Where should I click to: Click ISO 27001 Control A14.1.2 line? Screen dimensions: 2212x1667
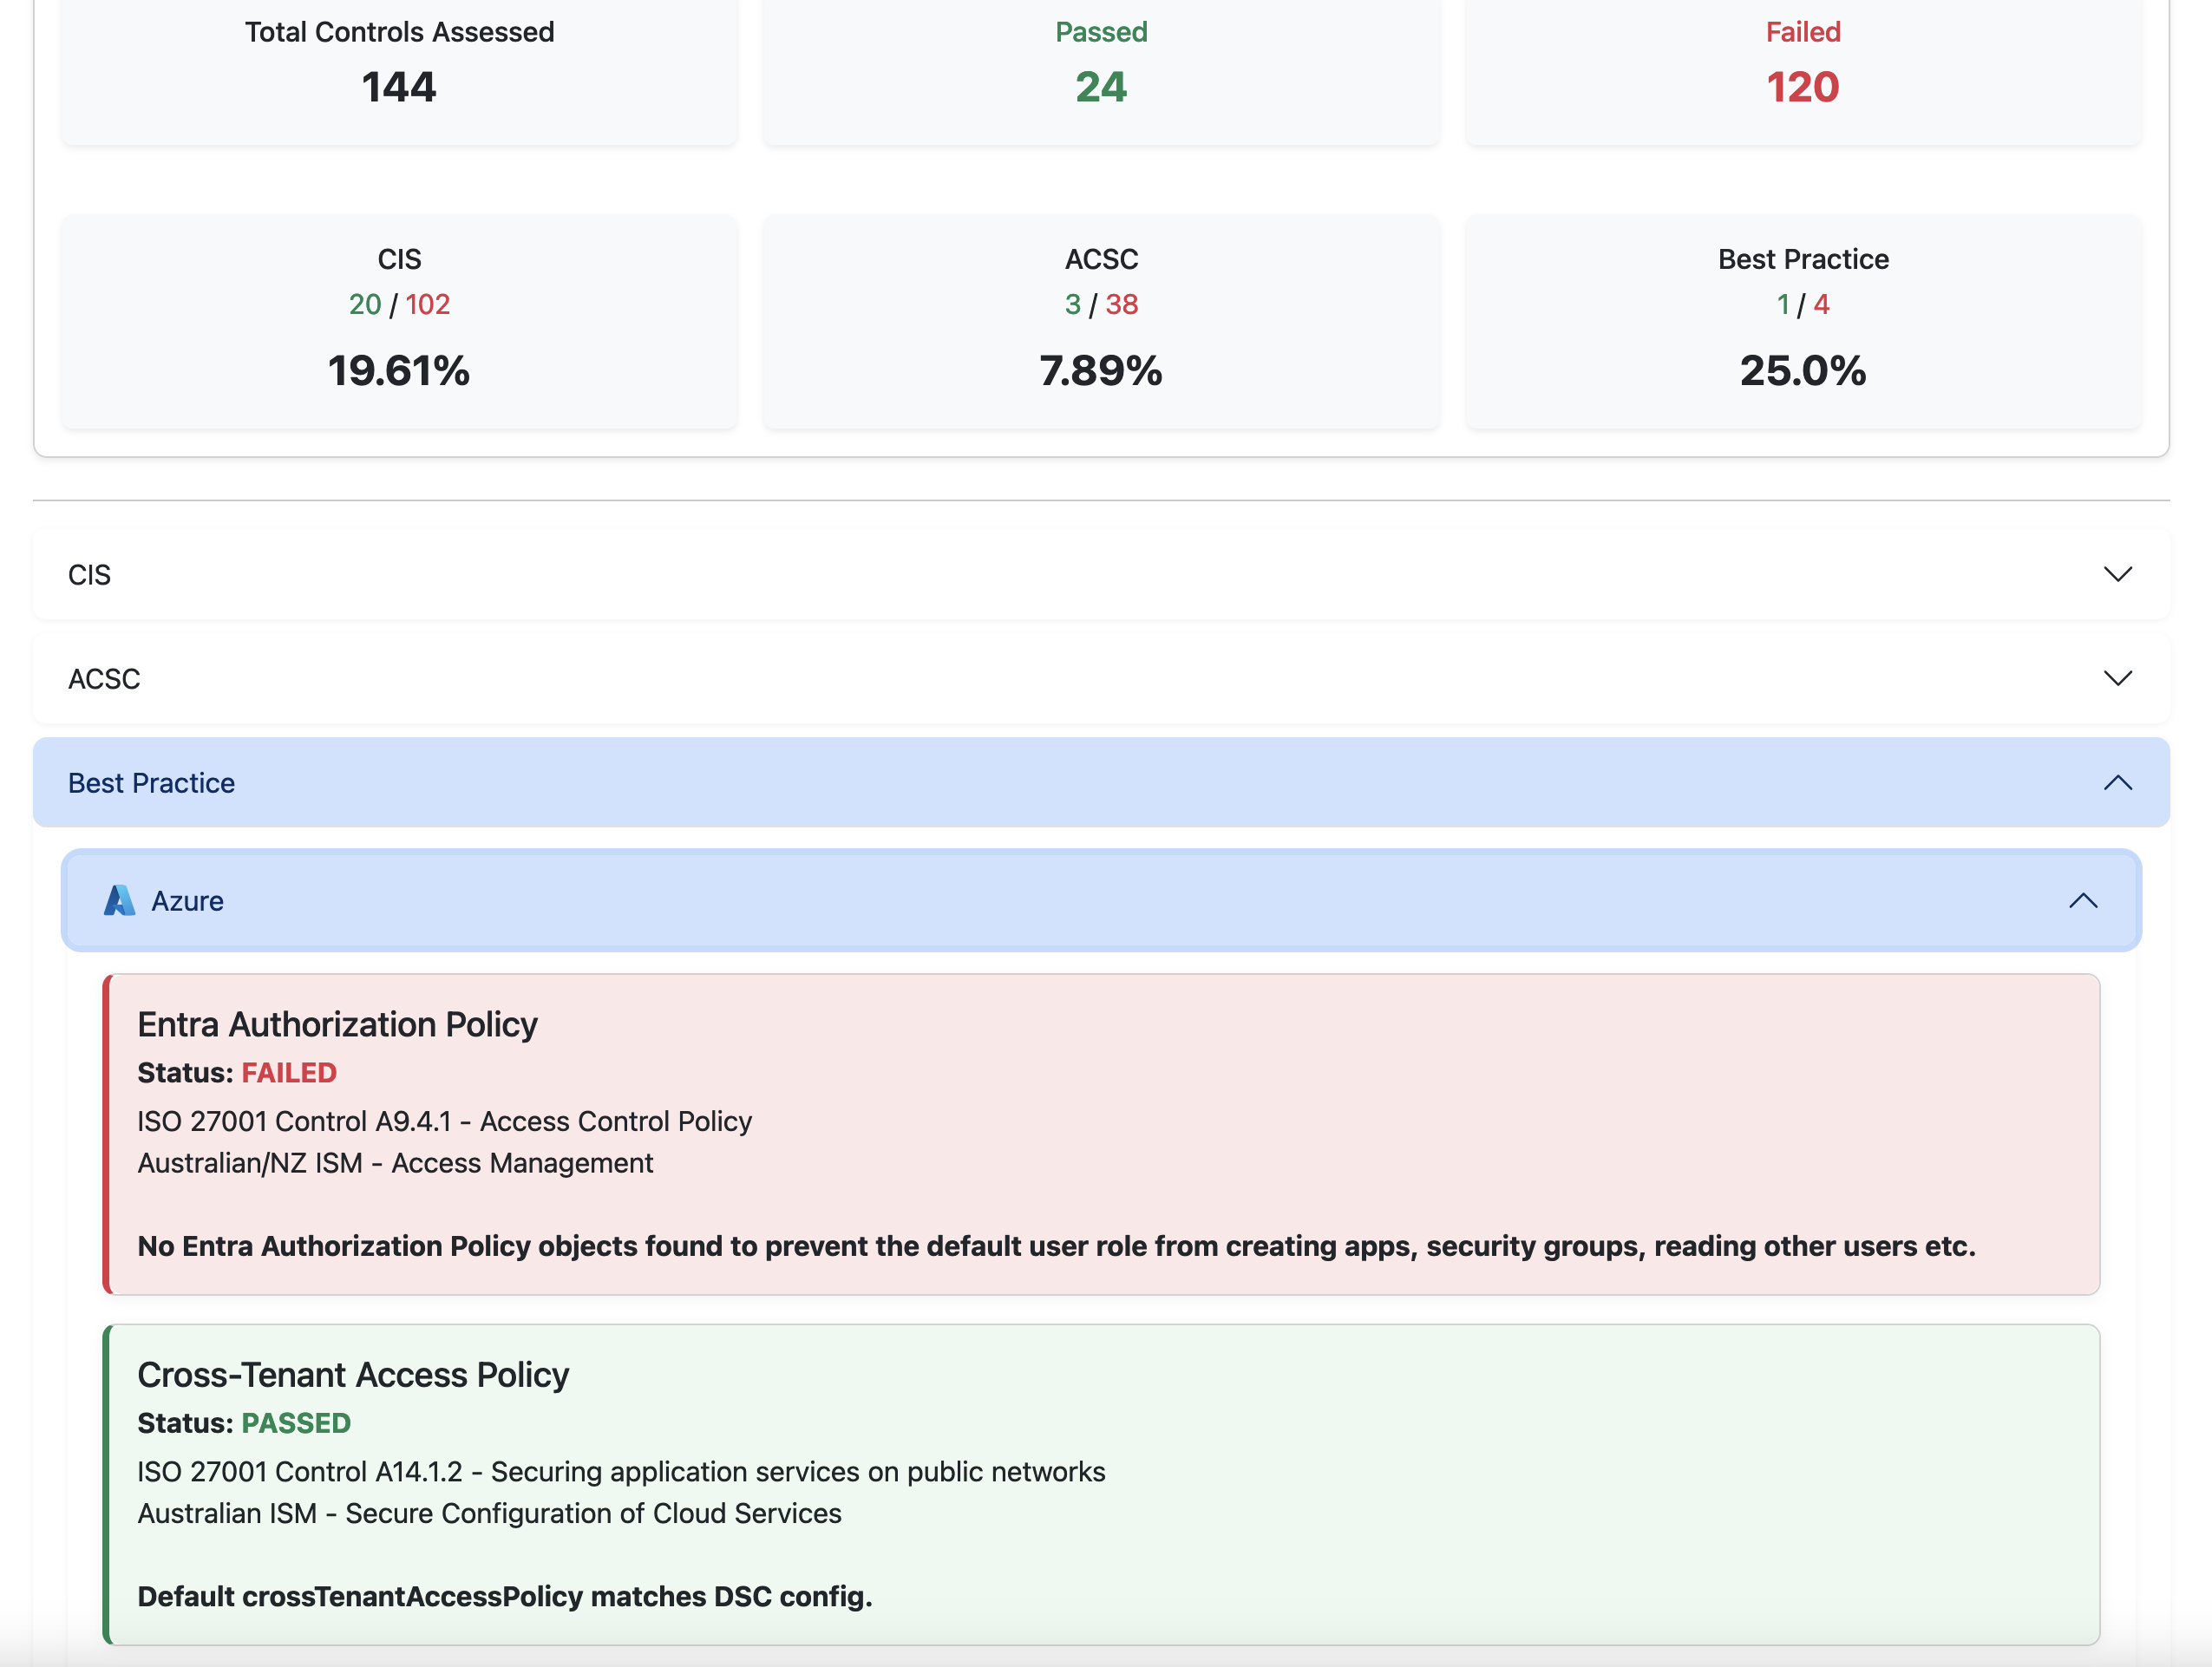pyautogui.click(x=621, y=1472)
